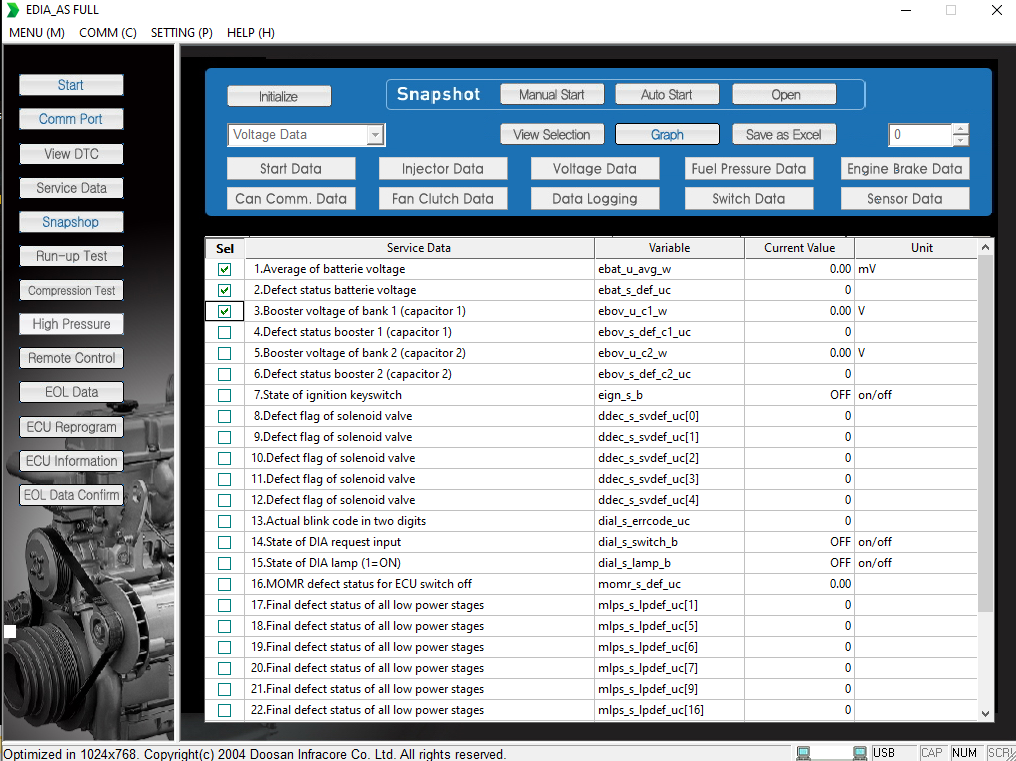Image resolution: width=1016 pixels, height=761 pixels.
Task: Click the Auto Start snapshot button
Action: tap(667, 95)
